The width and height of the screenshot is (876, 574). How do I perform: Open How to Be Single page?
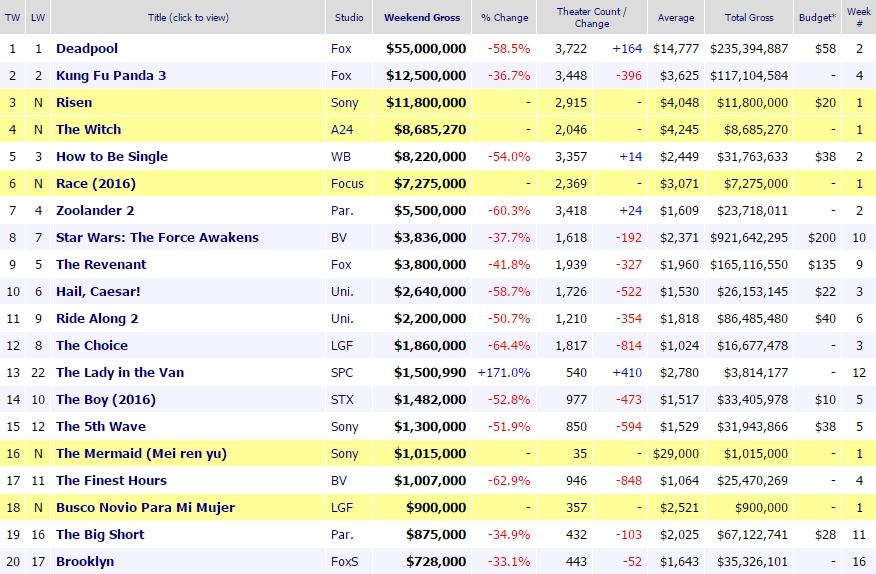pos(112,156)
